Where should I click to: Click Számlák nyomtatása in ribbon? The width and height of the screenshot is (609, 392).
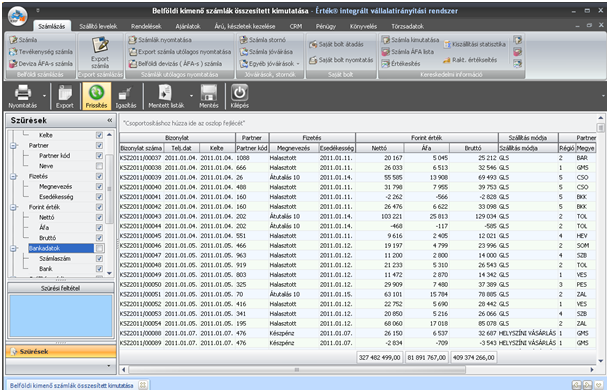click(160, 40)
